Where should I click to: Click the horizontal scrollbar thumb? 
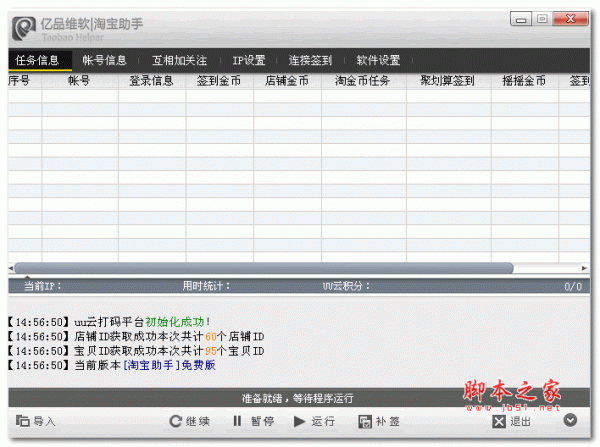point(264,268)
